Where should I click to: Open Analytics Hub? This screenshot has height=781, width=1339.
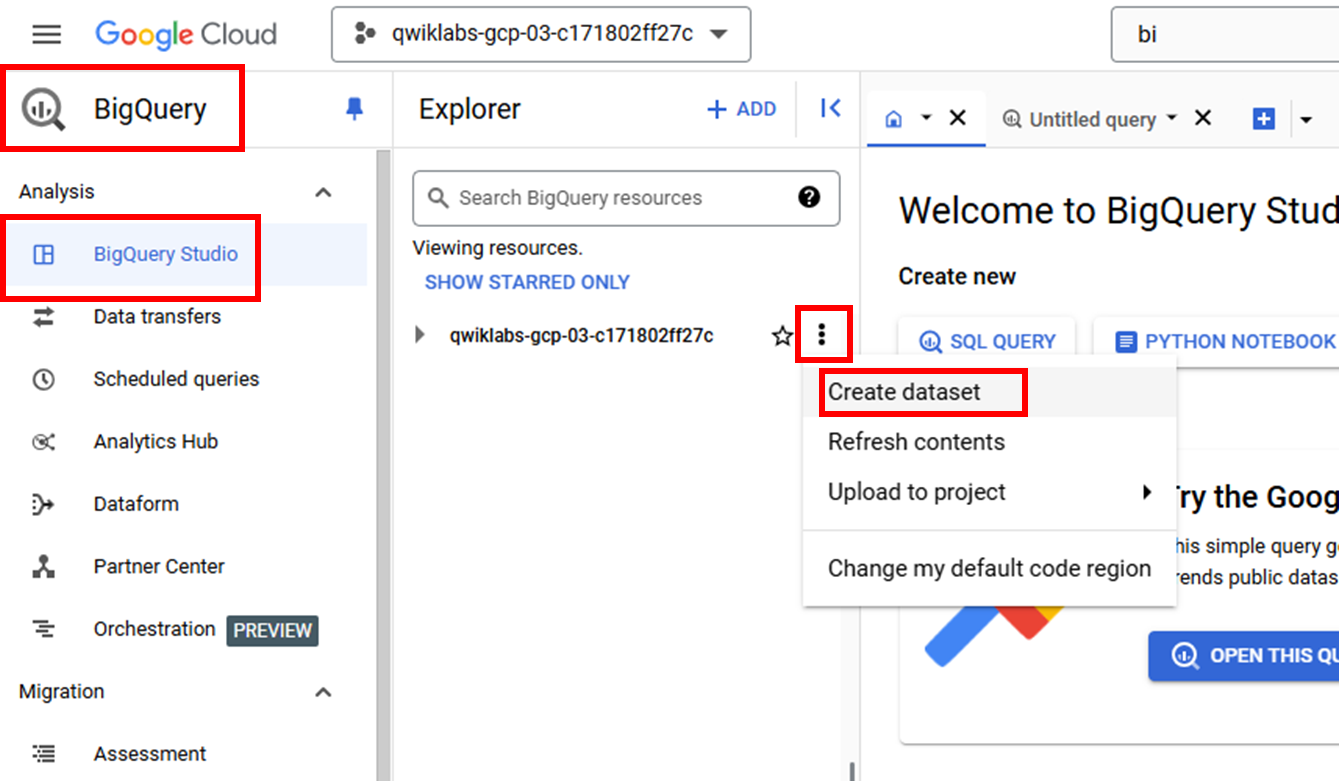[156, 442]
